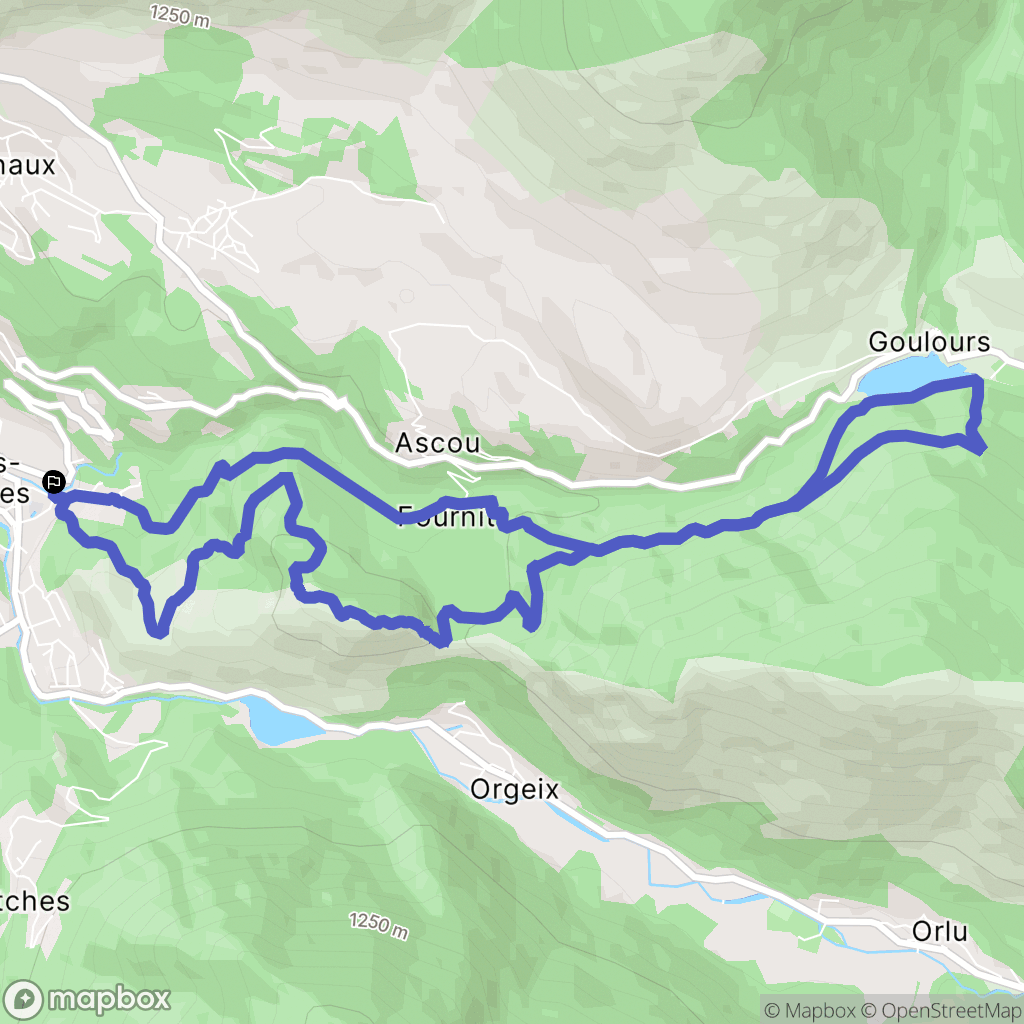Viewport: 1024px width, 1024px height.
Task: Select the Orgeix village label
Action: click(515, 790)
